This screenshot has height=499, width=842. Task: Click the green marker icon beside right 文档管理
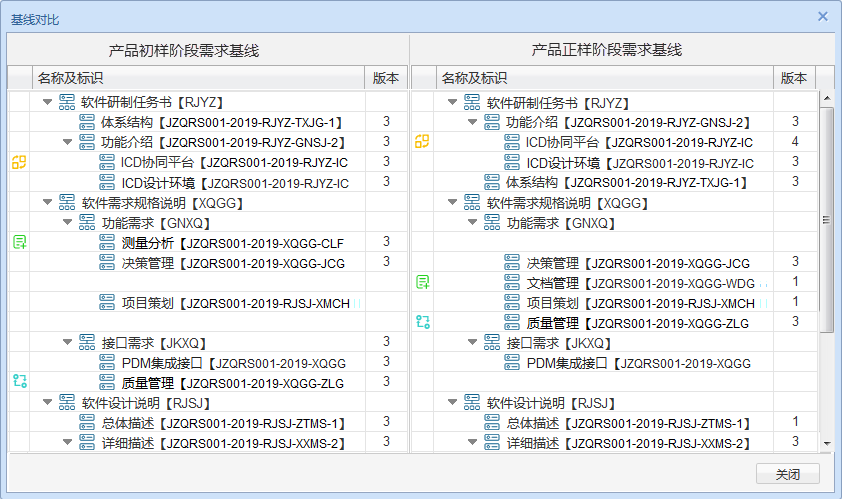(423, 282)
